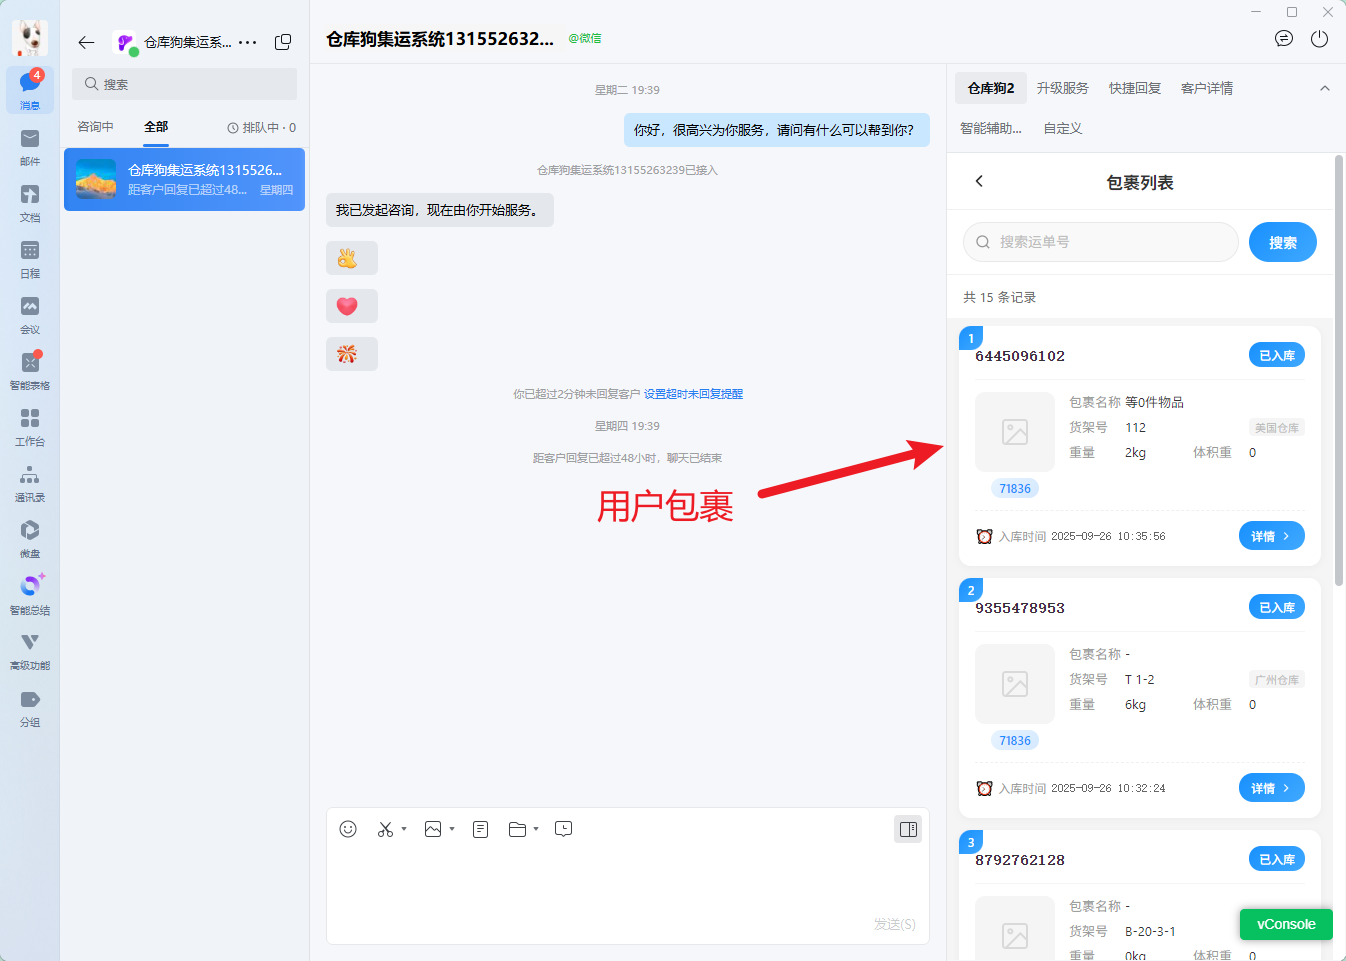1346x961 pixels.
Task: Switch to the 自定义 tab
Action: (x=1063, y=128)
